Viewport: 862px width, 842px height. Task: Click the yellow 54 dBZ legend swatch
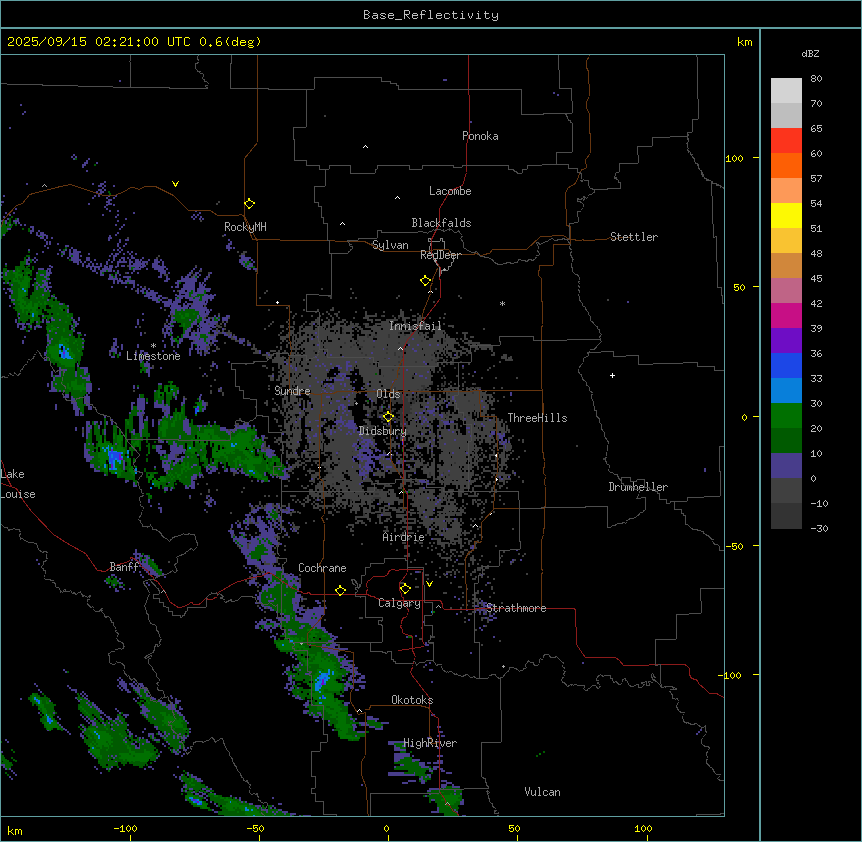tap(786, 215)
